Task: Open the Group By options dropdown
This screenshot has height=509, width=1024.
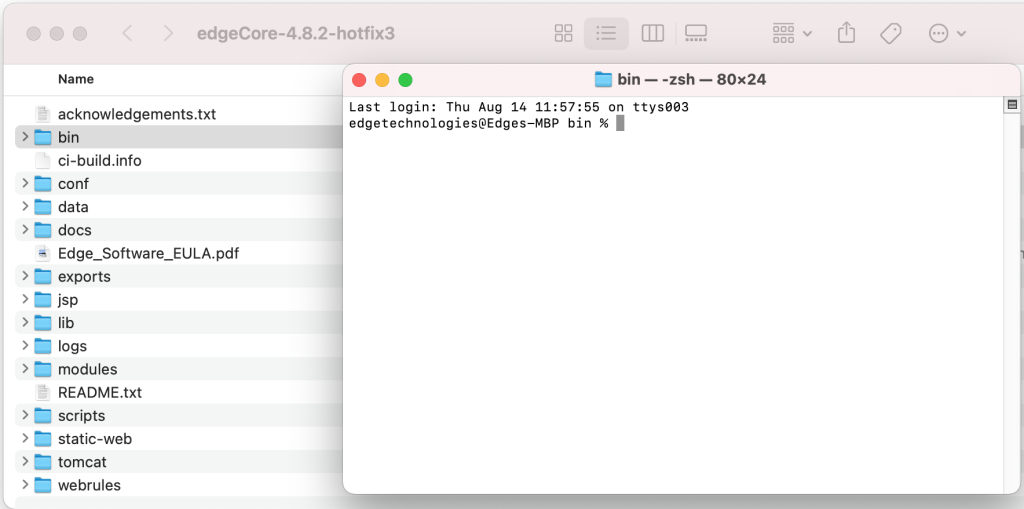Action: pos(792,33)
